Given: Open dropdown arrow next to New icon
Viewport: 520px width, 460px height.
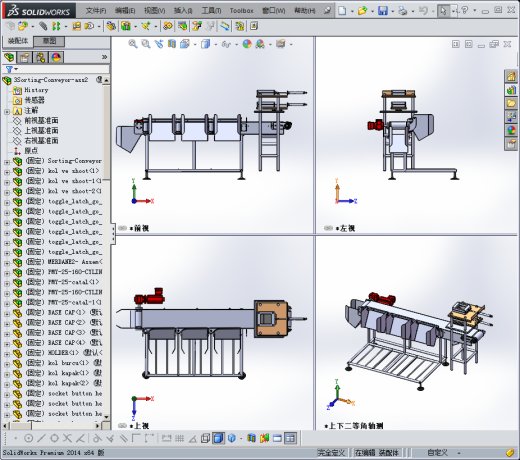Looking at the screenshot, I should (352, 11).
